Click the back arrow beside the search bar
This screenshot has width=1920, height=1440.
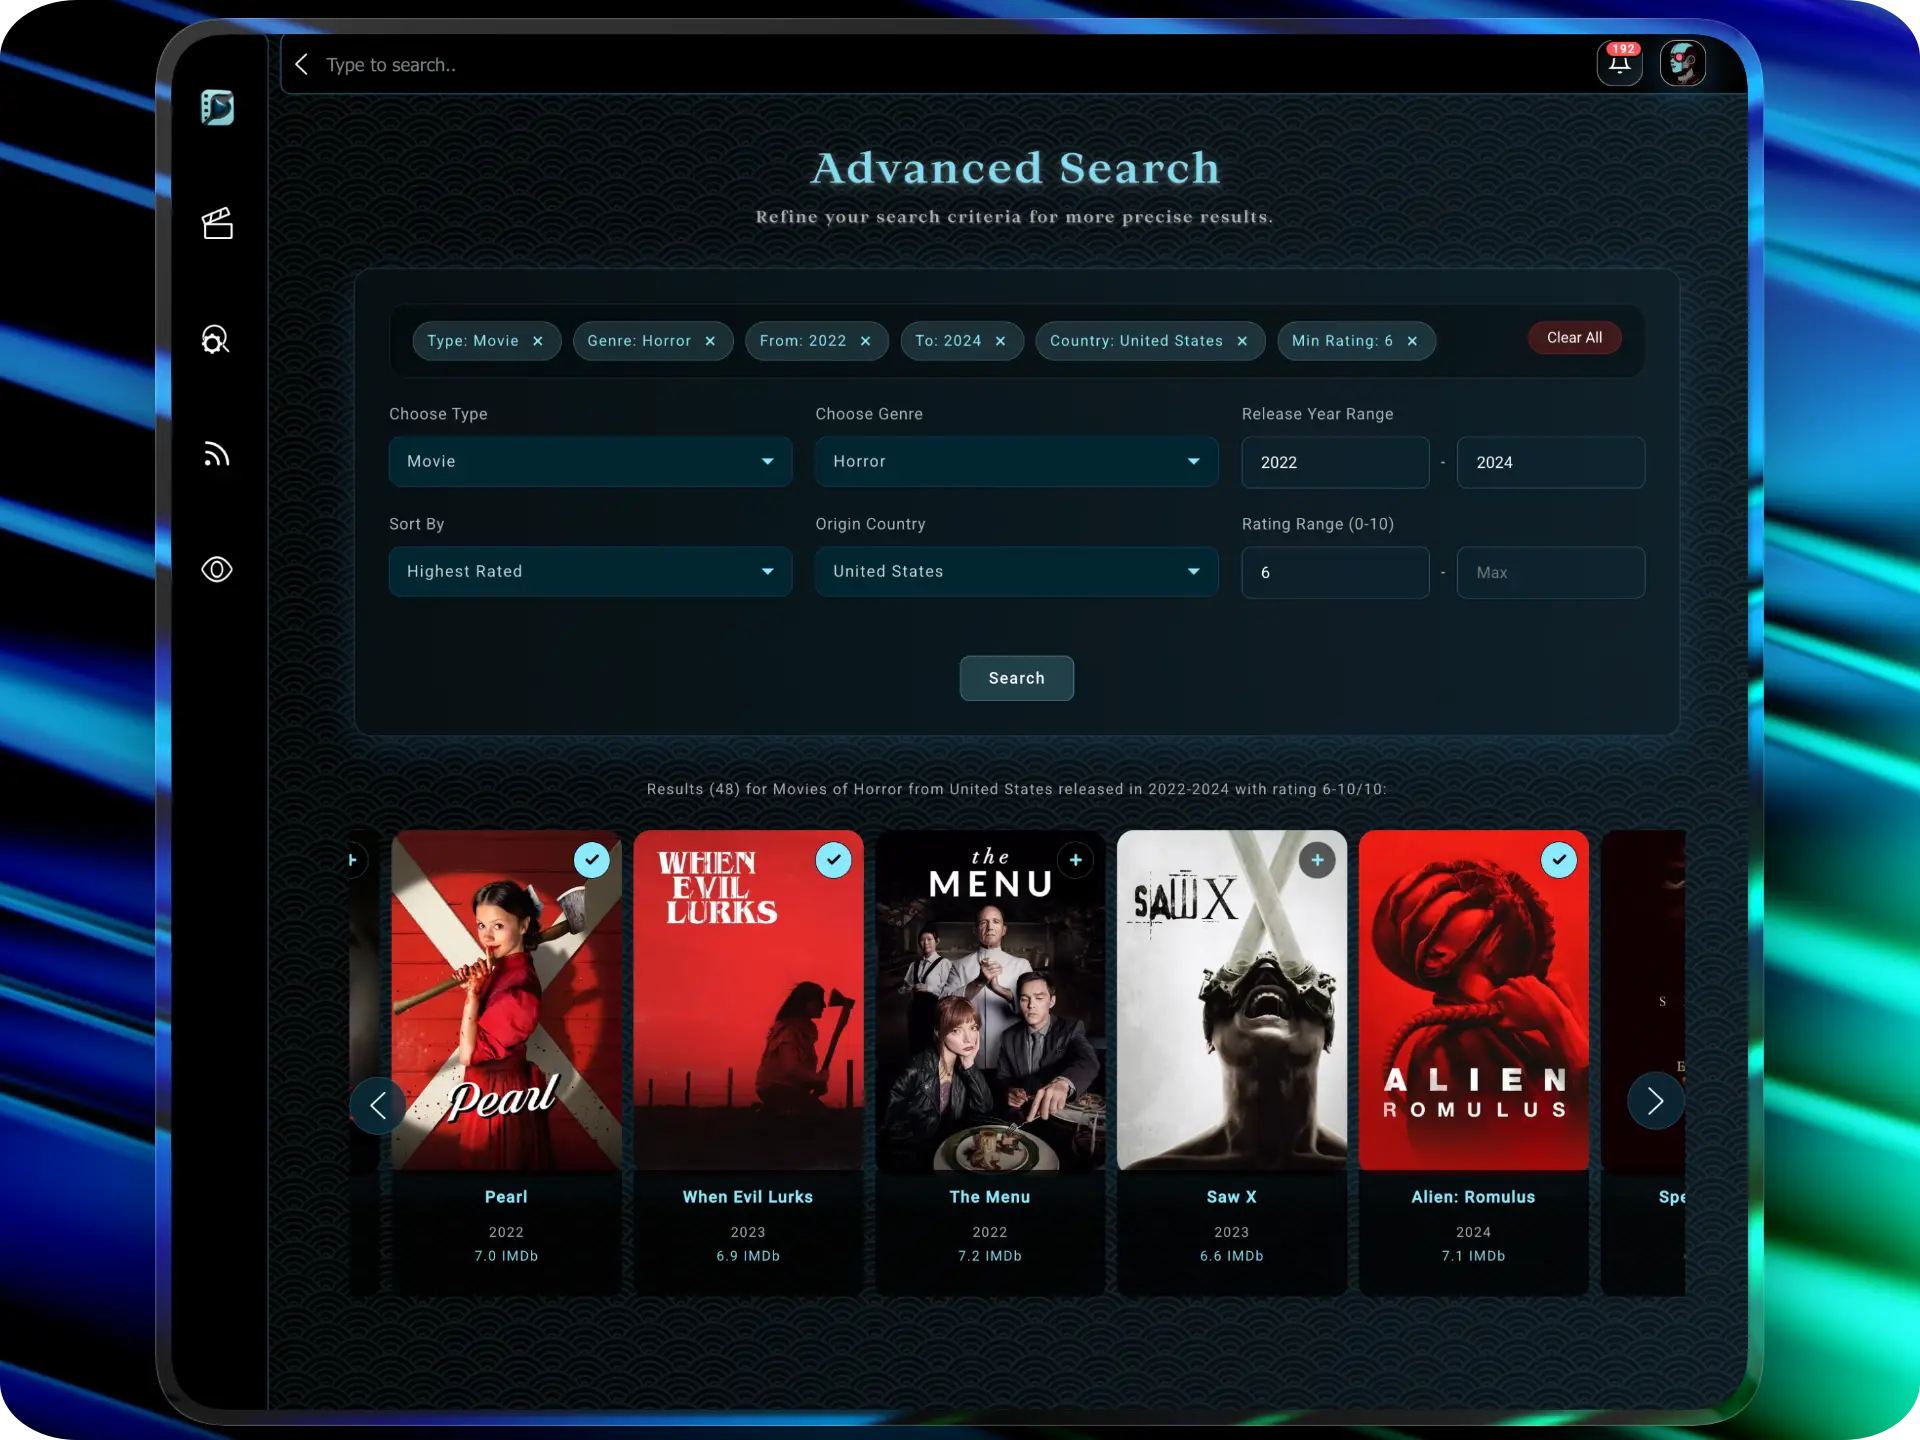click(302, 63)
